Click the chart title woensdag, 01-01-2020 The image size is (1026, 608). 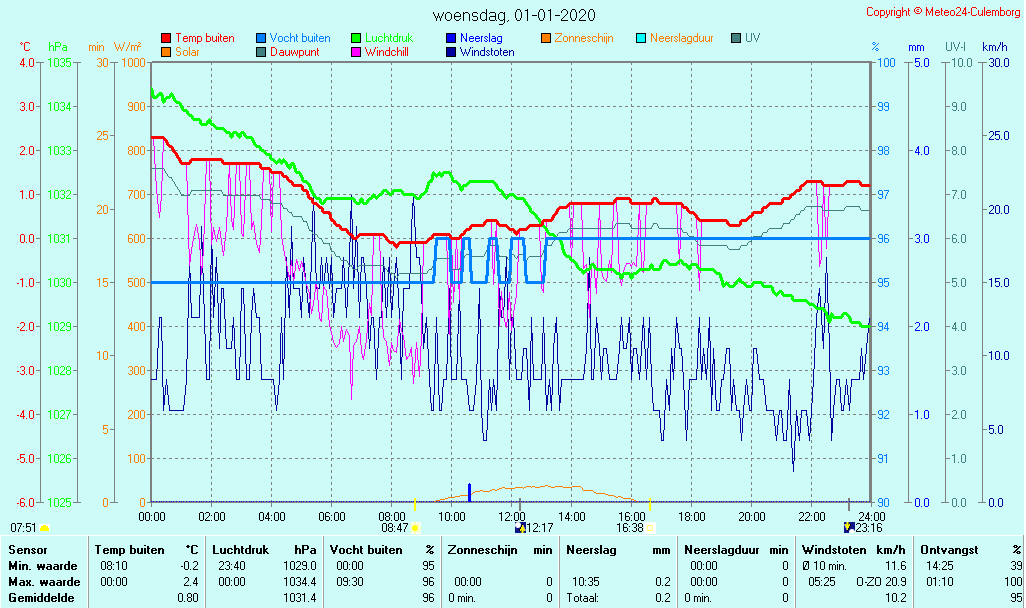point(513,15)
